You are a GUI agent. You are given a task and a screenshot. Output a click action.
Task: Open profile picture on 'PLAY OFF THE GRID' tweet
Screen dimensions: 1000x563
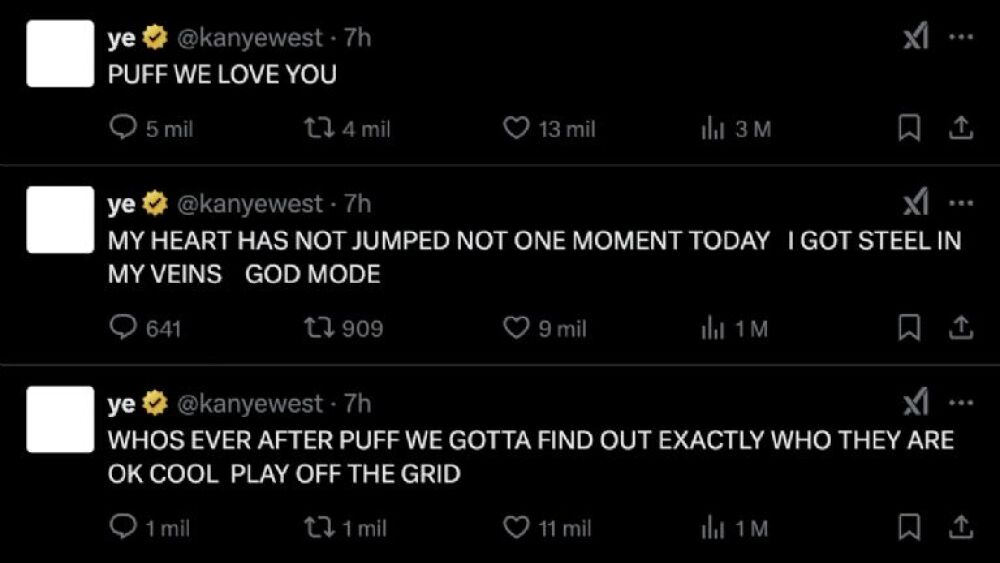[60, 419]
